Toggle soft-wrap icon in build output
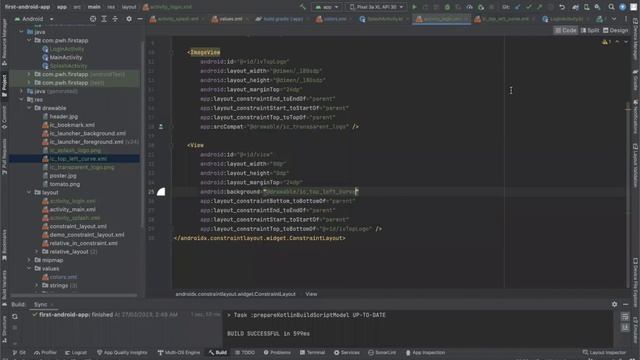Viewport: 640px width, 360px height. (625, 316)
